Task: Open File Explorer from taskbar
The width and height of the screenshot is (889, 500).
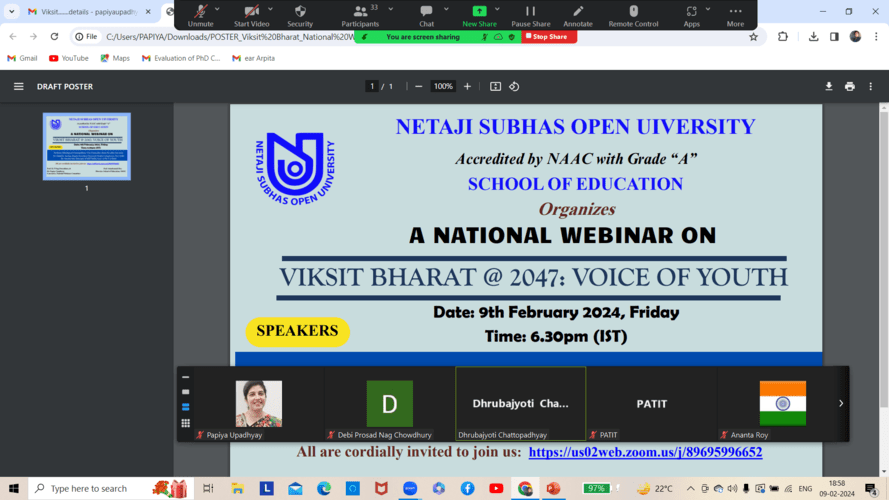Action: tap(237, 488)
